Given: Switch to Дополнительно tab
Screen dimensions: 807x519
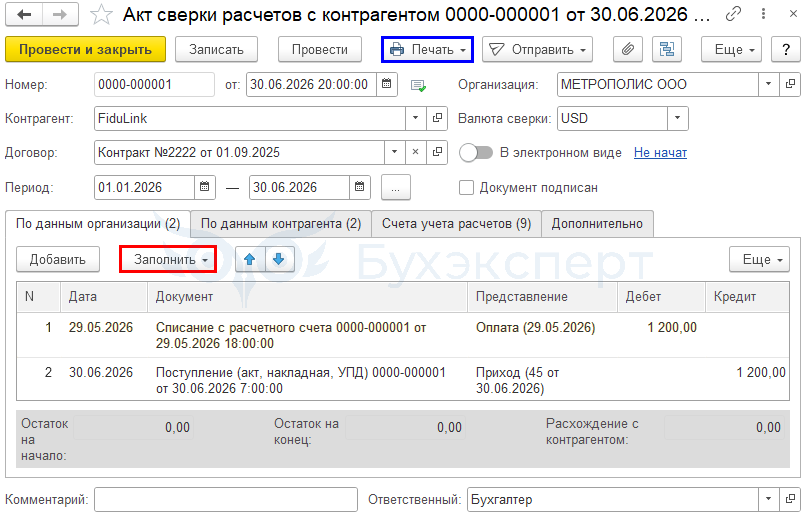Looking at the screenshot, I should [597, 224].
